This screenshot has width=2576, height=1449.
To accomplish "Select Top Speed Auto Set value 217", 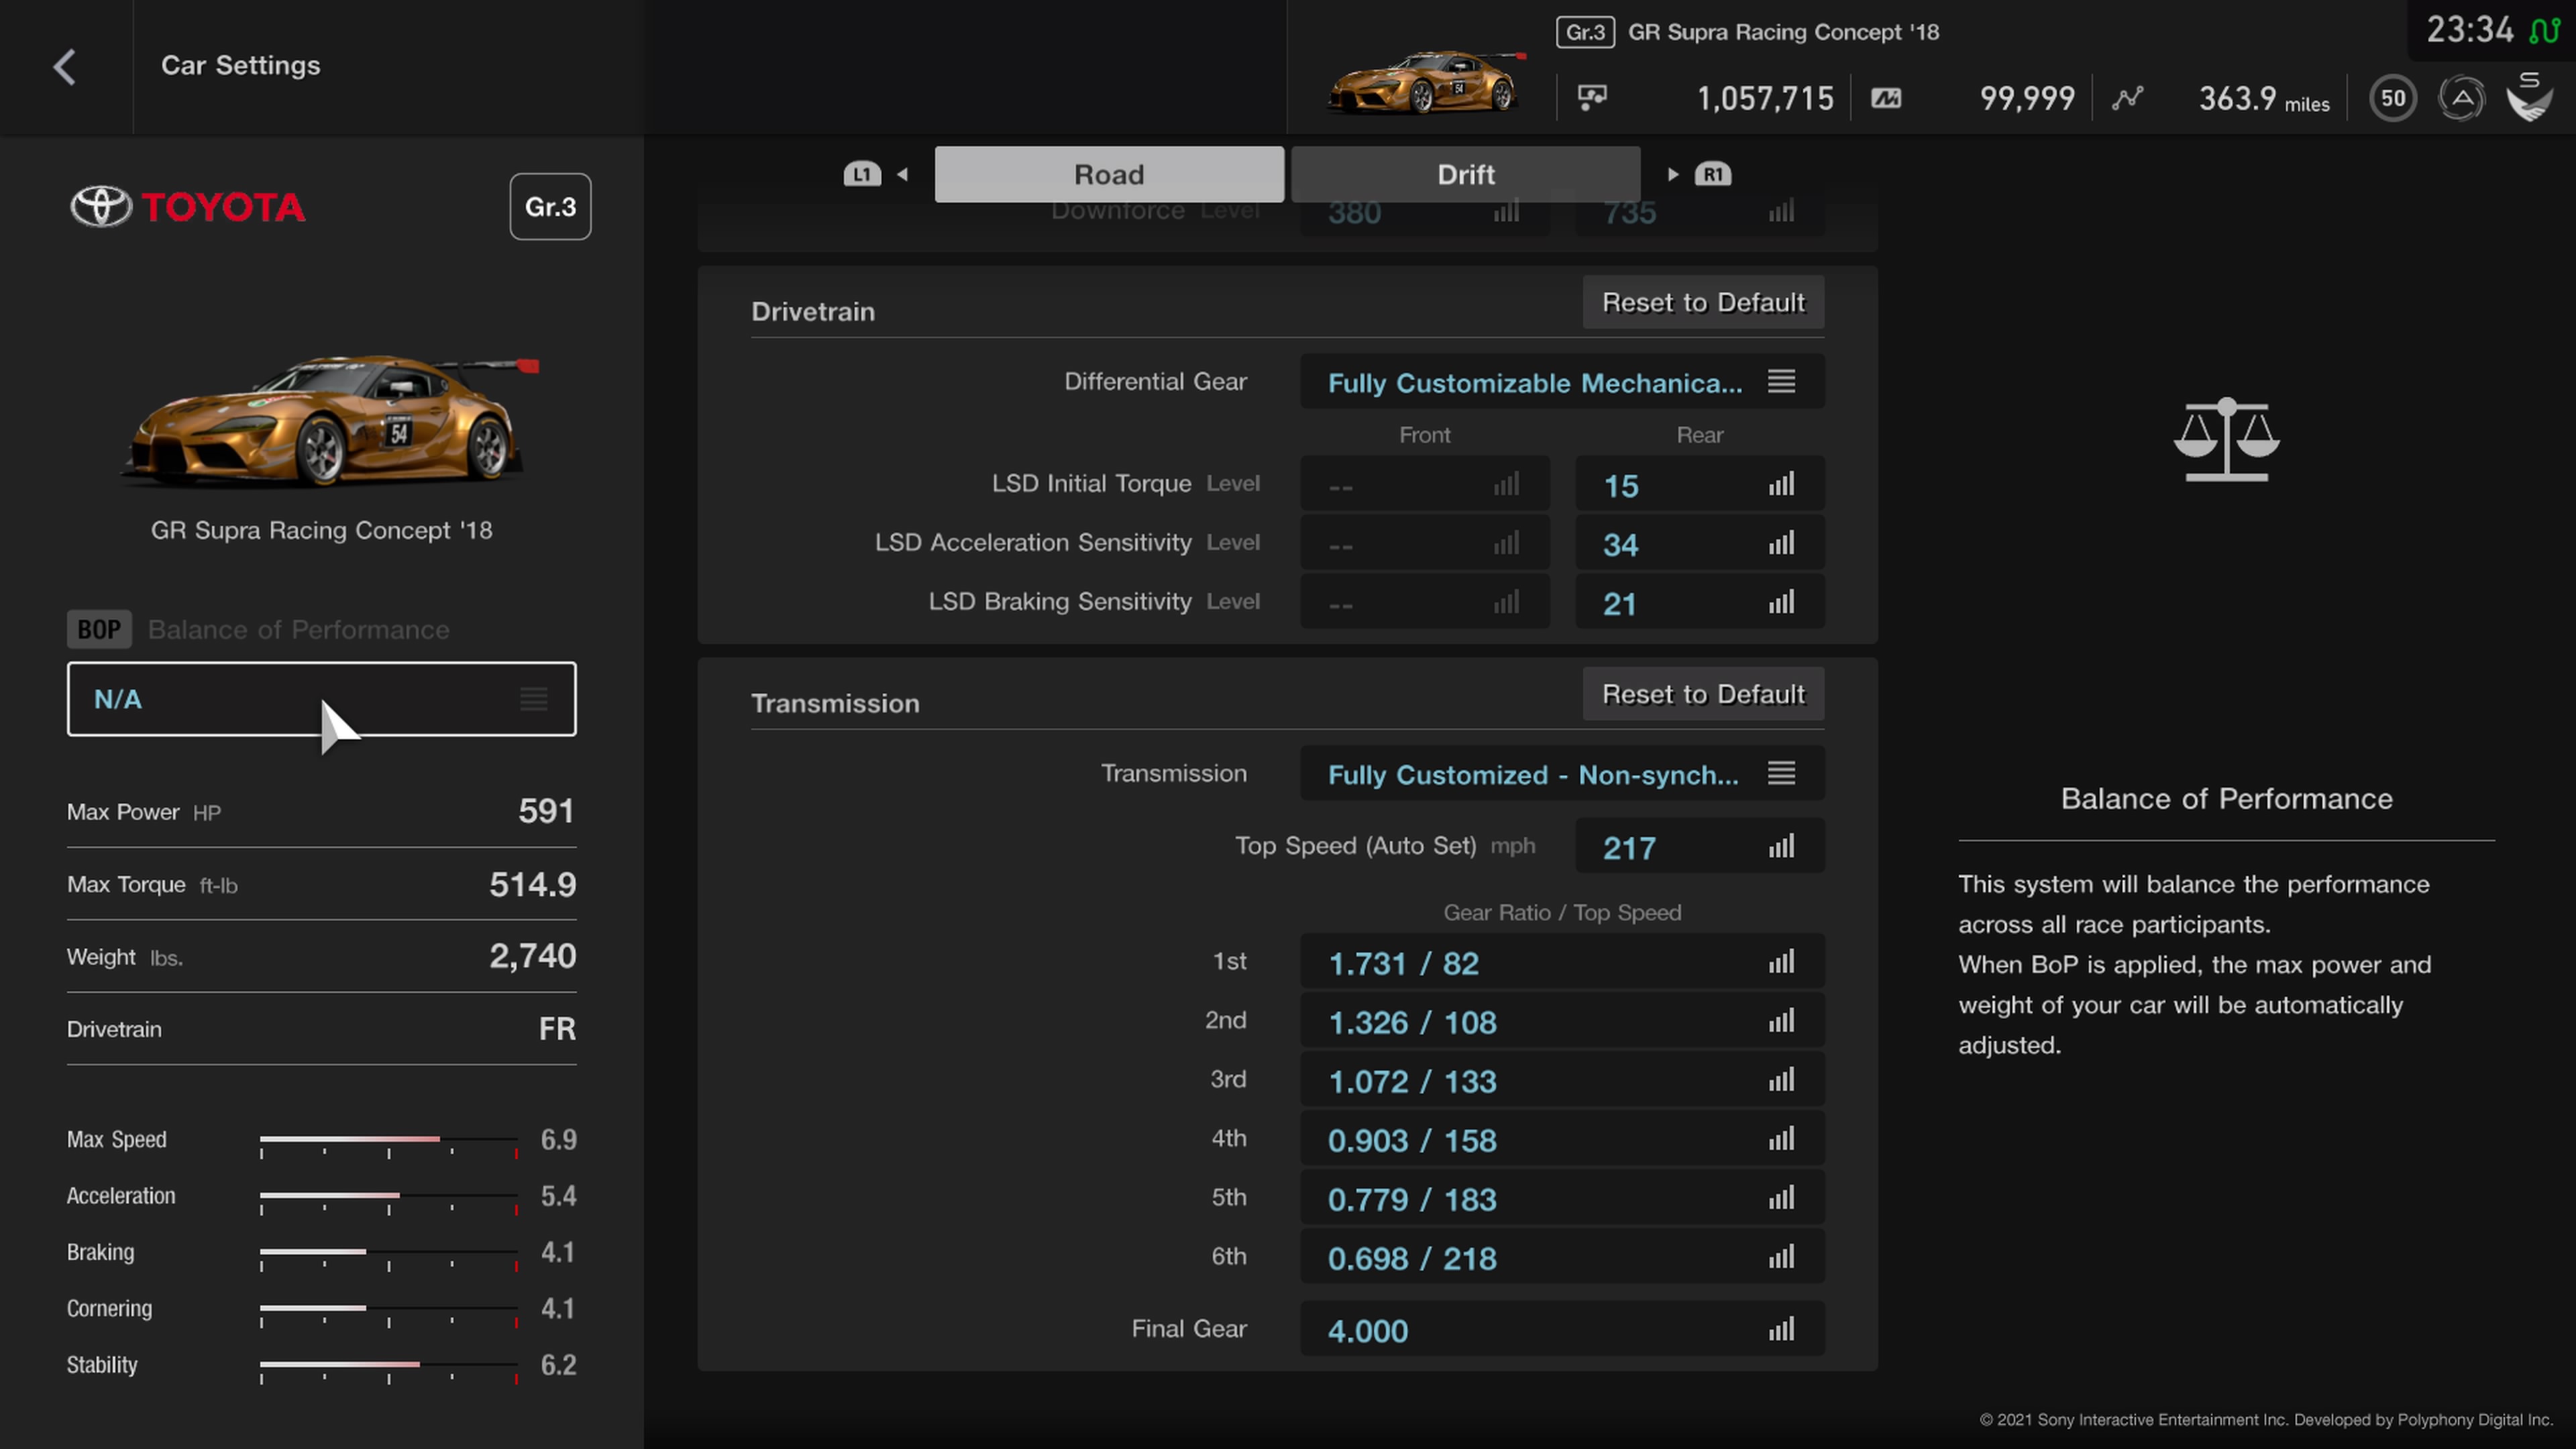I will tap(1700, 846).
